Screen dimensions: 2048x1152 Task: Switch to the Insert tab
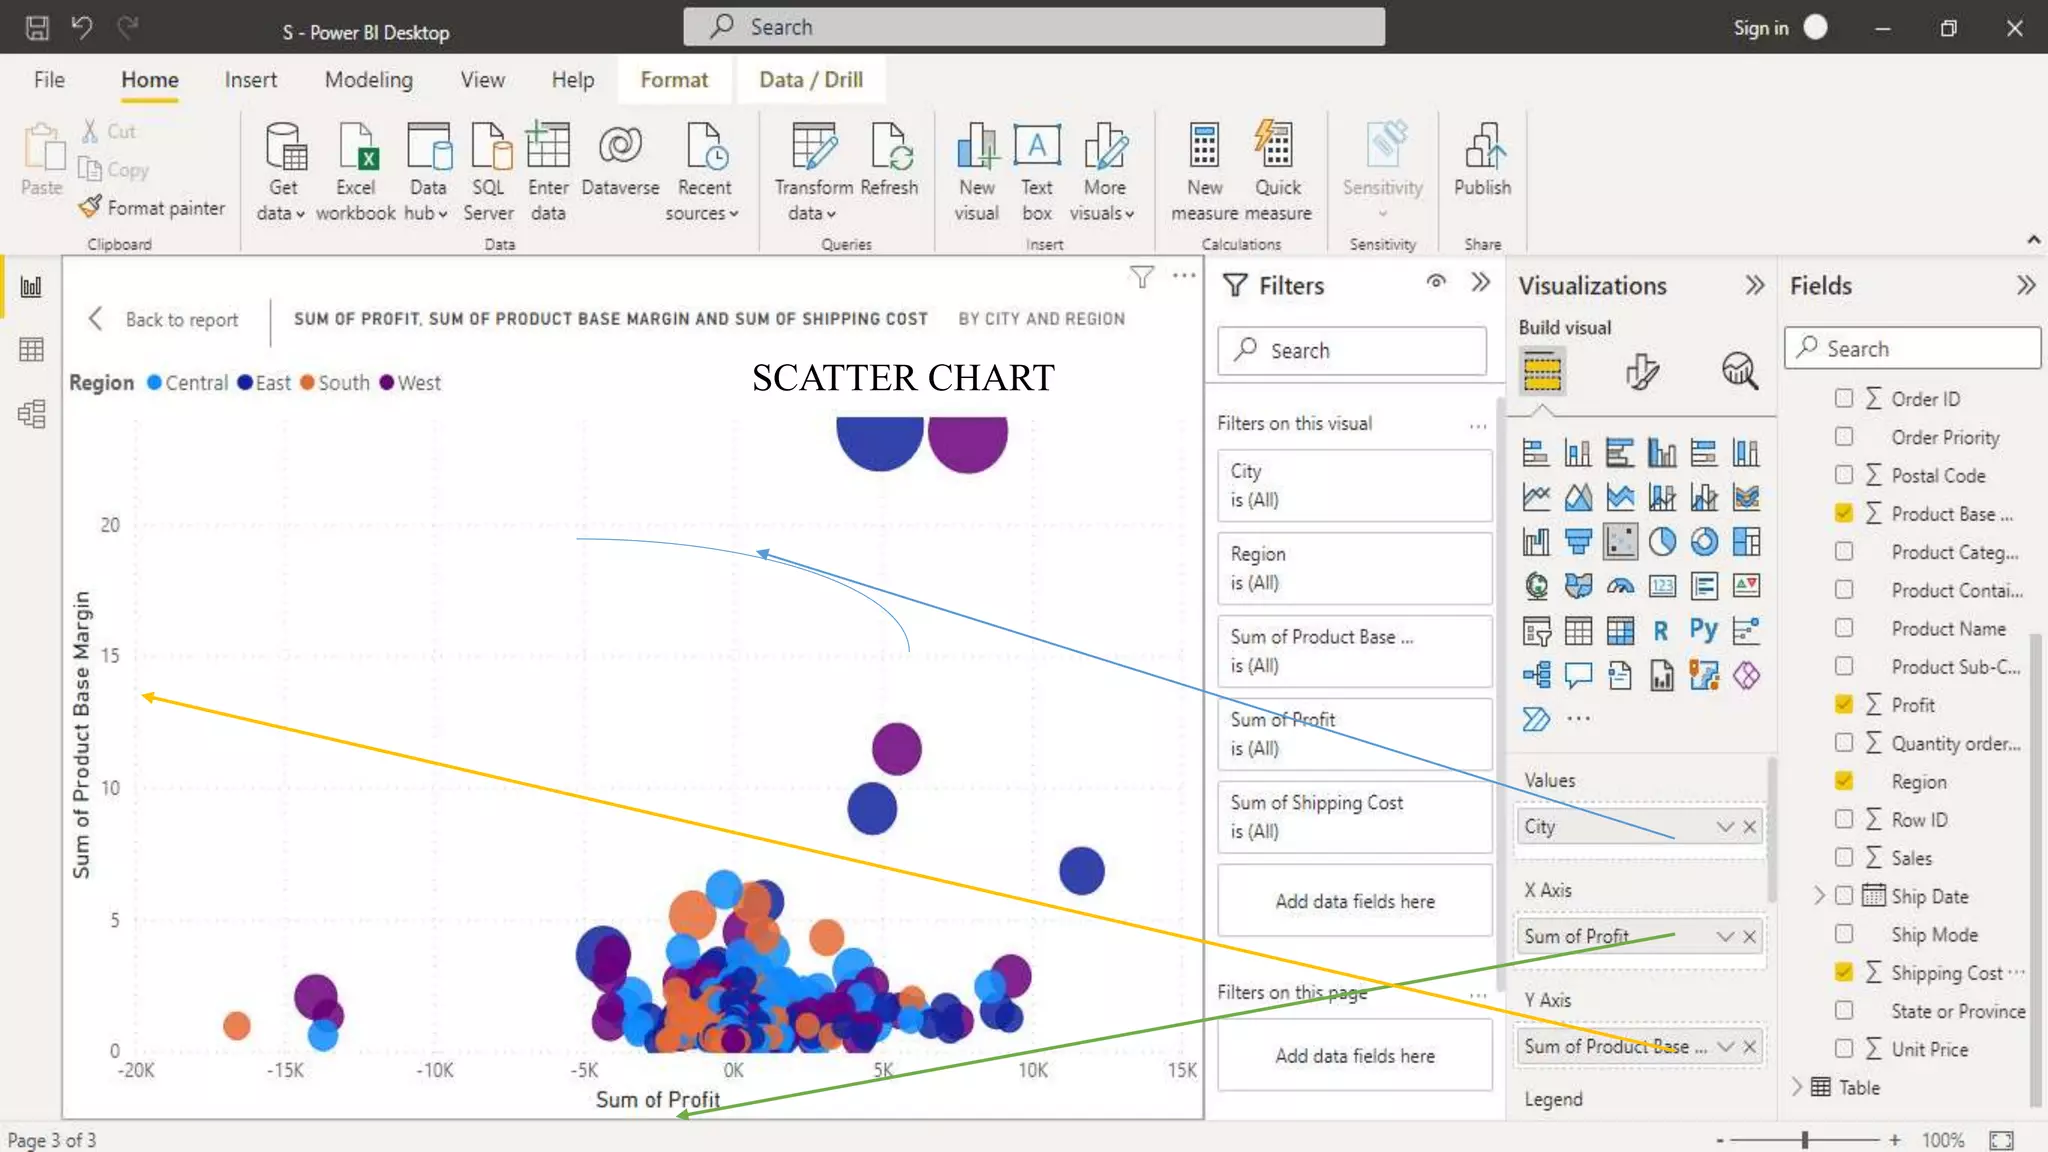coord(250,79)
